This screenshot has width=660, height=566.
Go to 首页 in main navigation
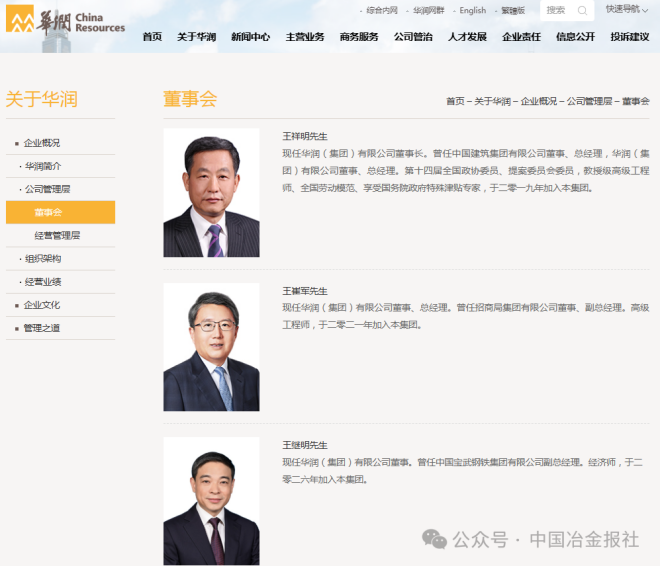(152, 37)
